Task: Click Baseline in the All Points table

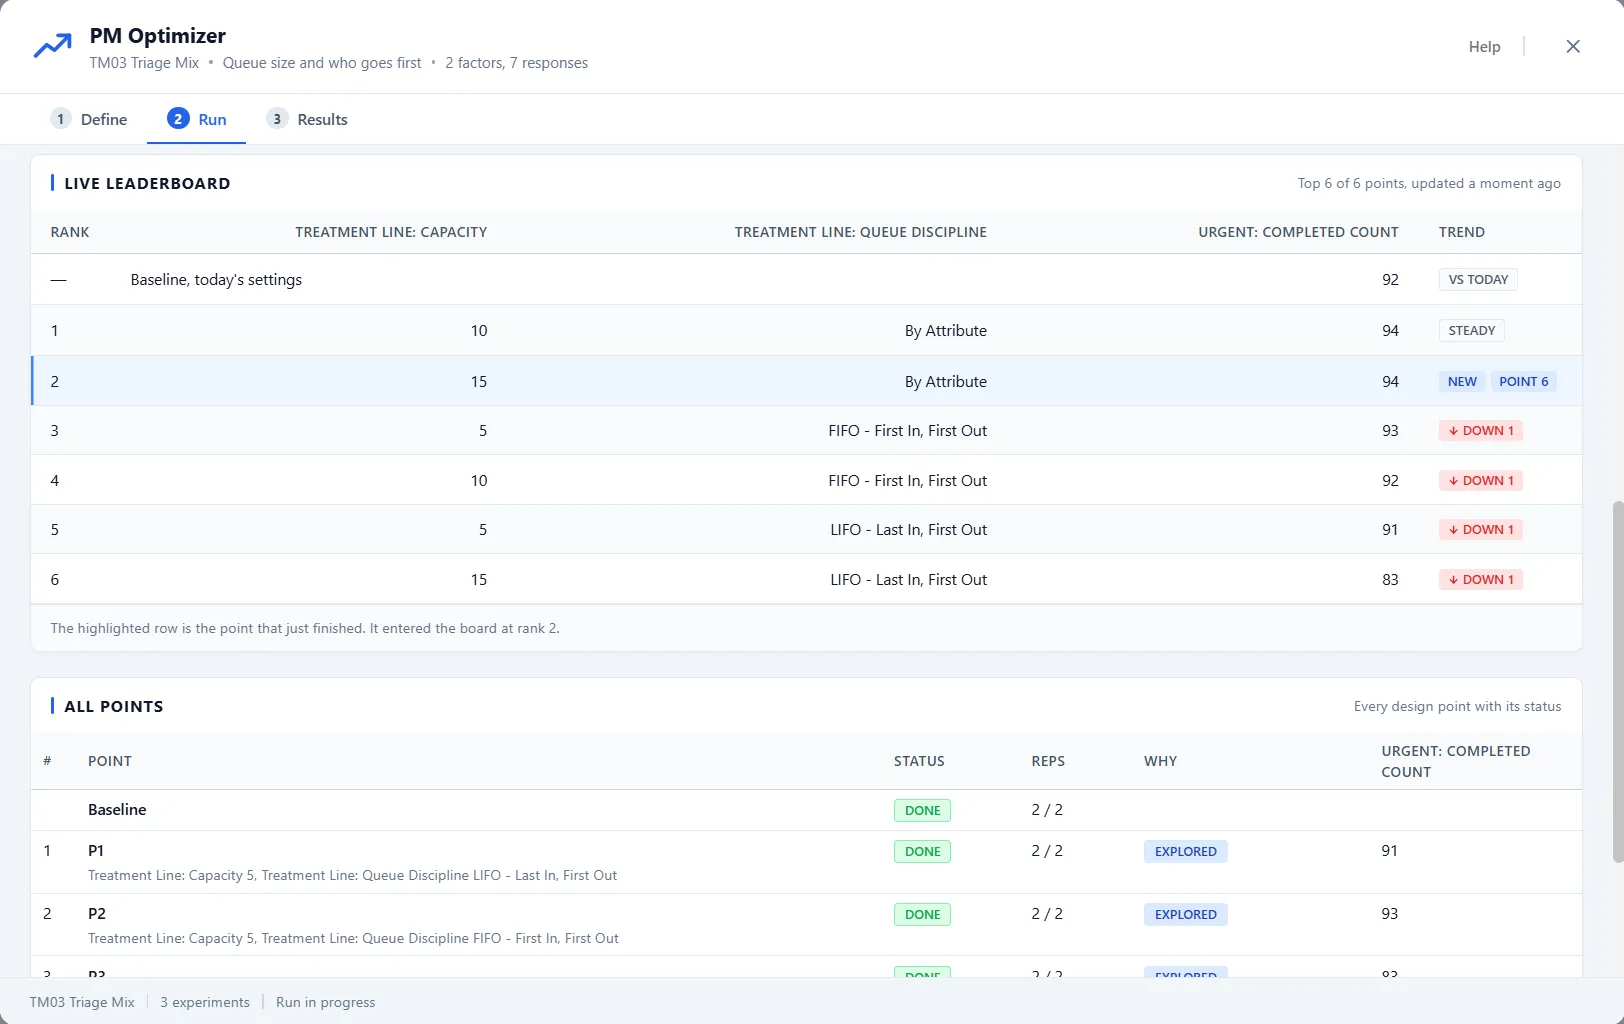Action: (117, 810)
